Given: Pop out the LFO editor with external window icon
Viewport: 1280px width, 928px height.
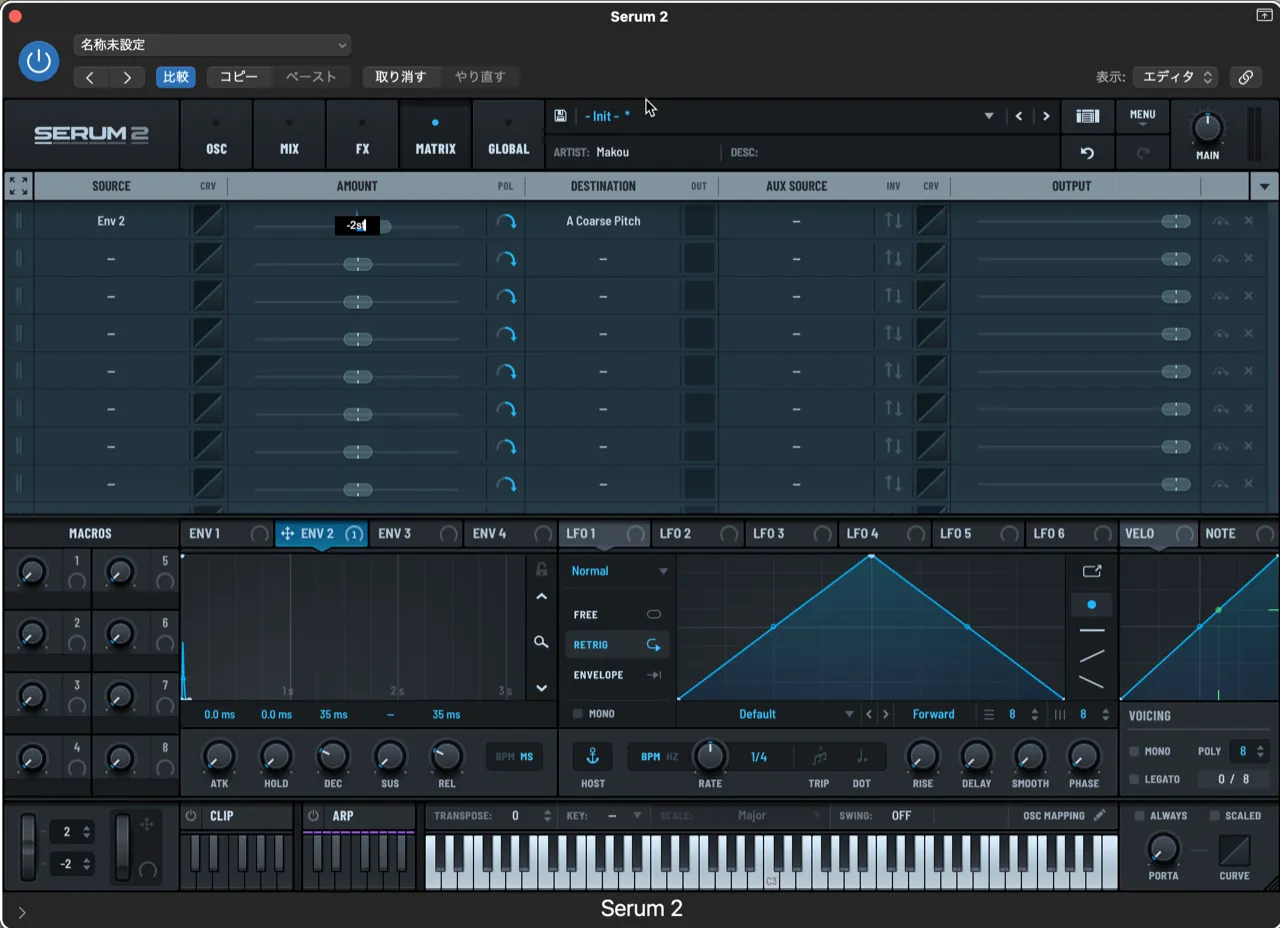Looking at the screenshot, I should click(x=1091, y=571).
